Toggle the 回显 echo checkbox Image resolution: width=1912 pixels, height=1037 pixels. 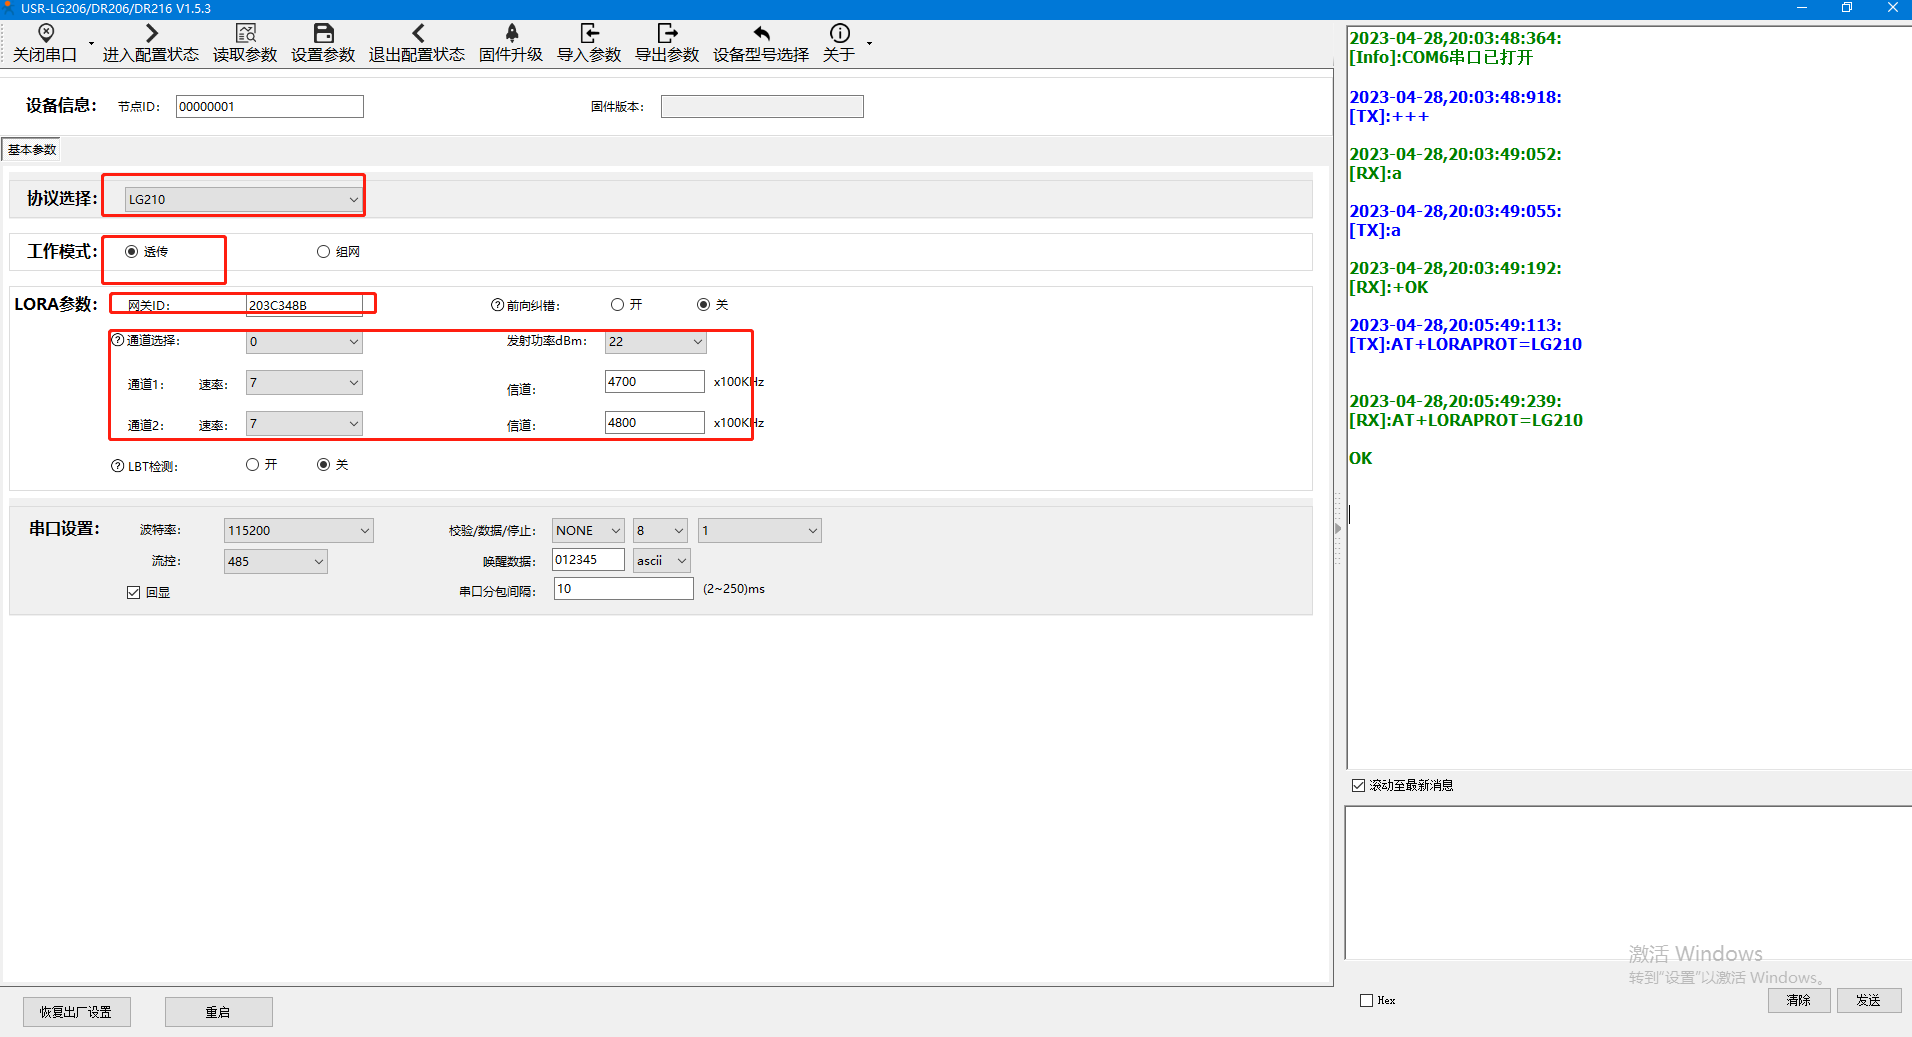pyautogui.click(x=134, y=593)
